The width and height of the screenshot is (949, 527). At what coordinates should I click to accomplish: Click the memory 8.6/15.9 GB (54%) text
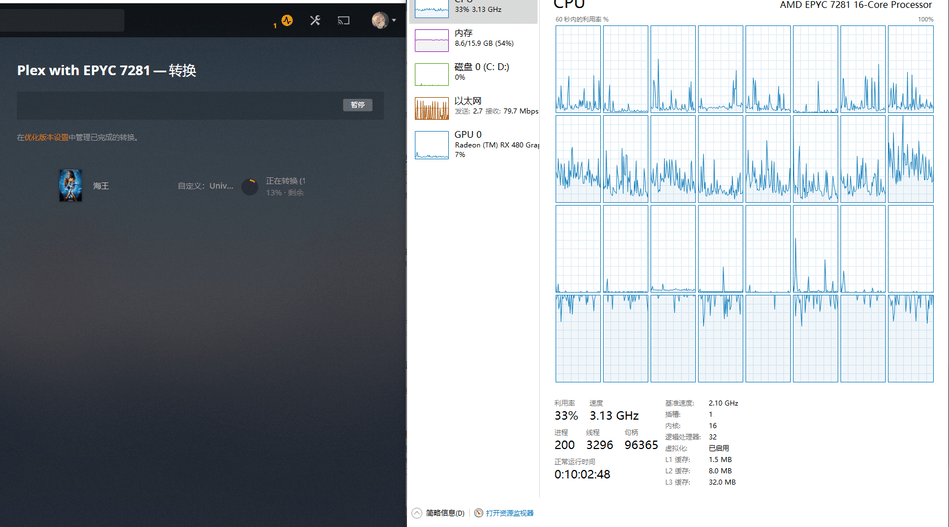(x=484, y=44)
